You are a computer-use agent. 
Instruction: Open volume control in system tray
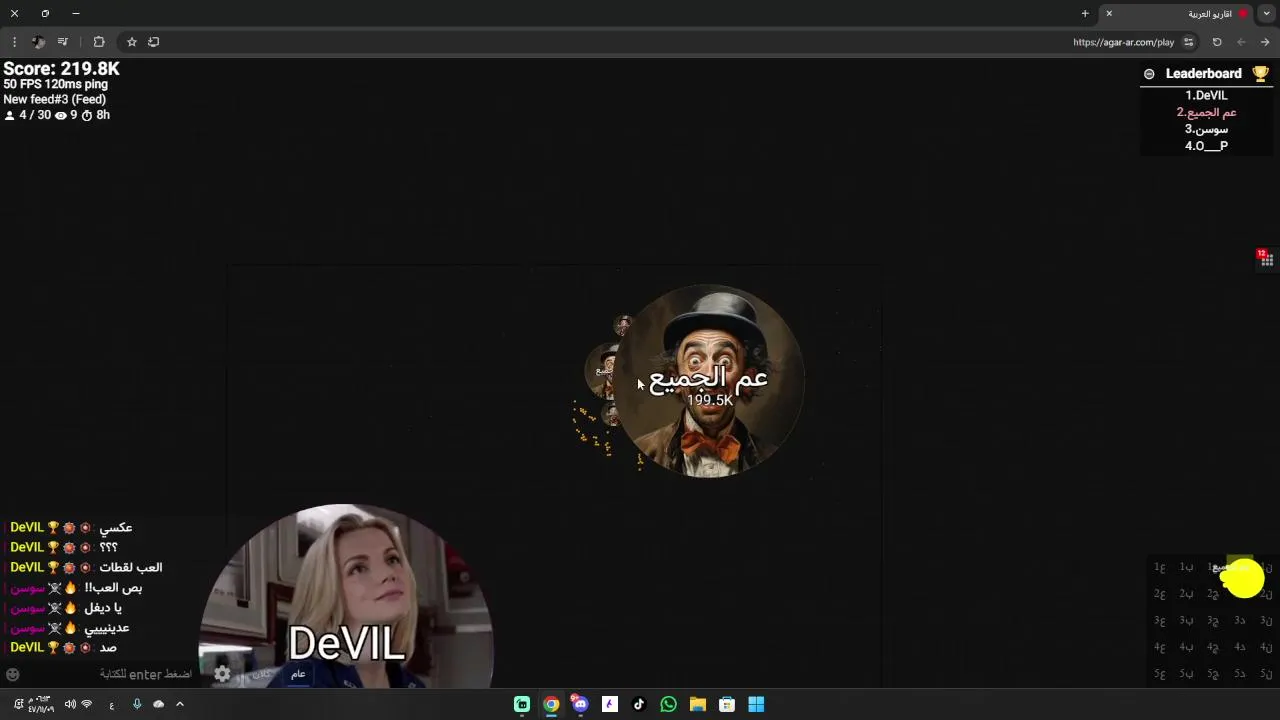(x=69, y=705)
